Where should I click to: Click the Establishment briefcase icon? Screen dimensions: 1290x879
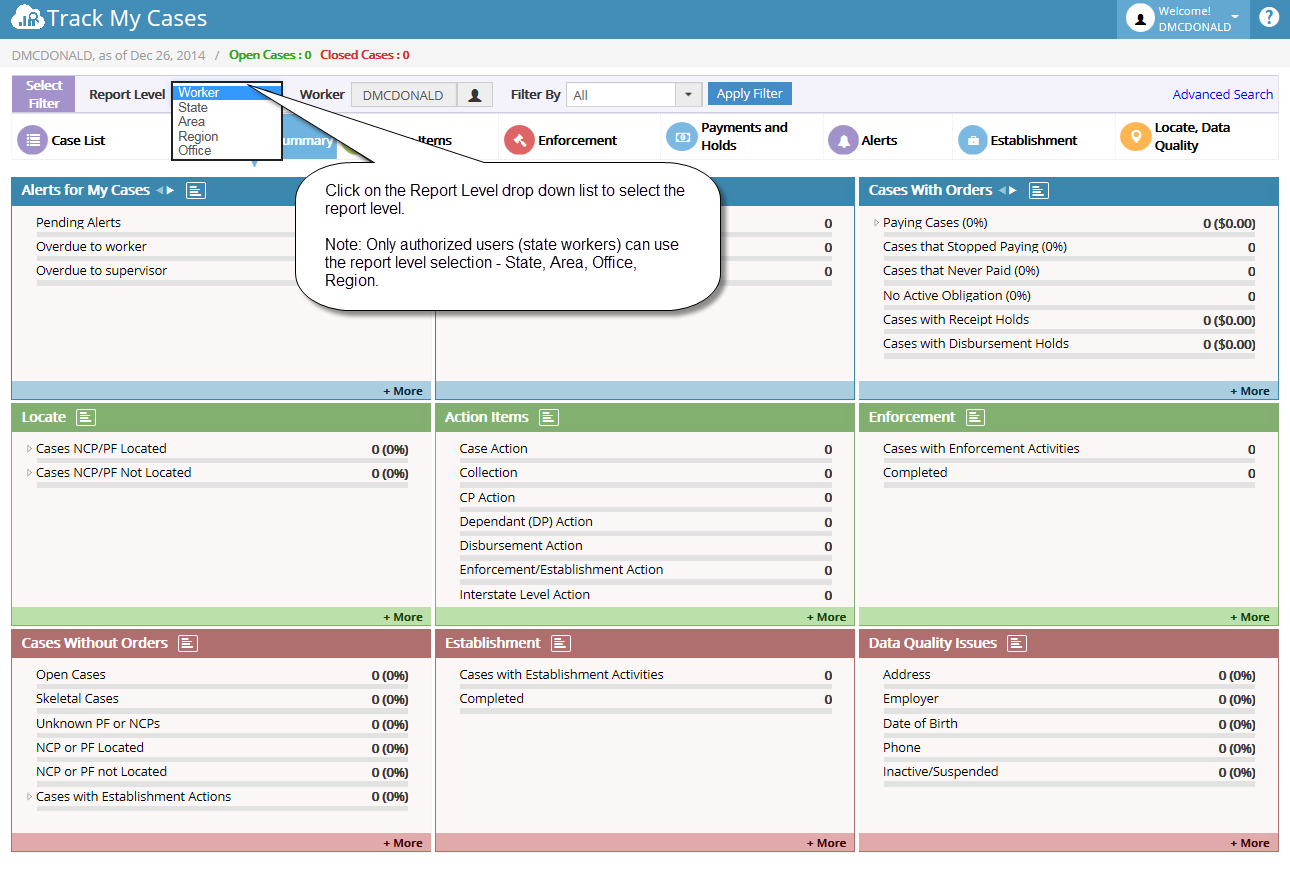(972, 141)
